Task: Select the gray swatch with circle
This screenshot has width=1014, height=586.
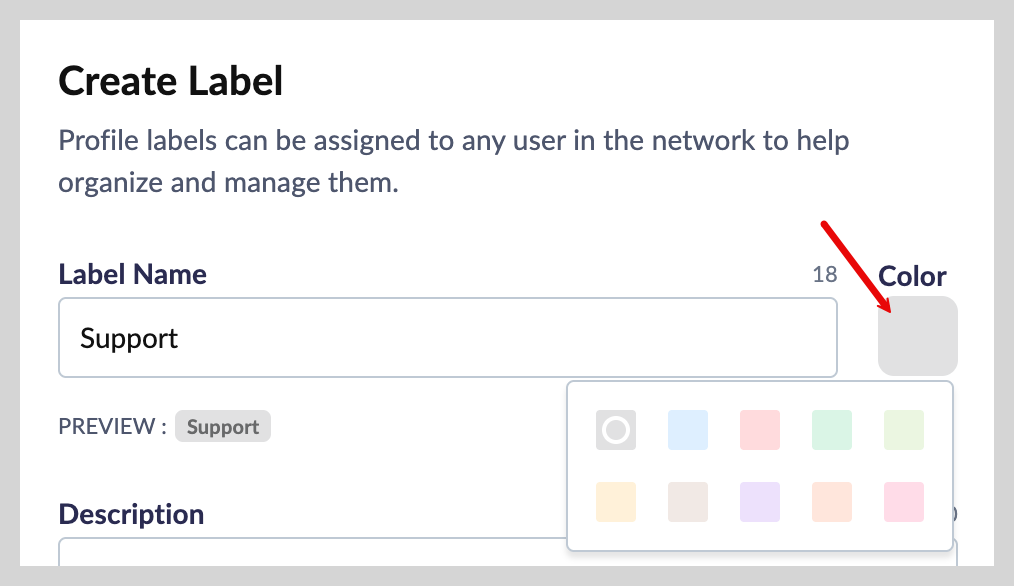Action: pos(616,430)
